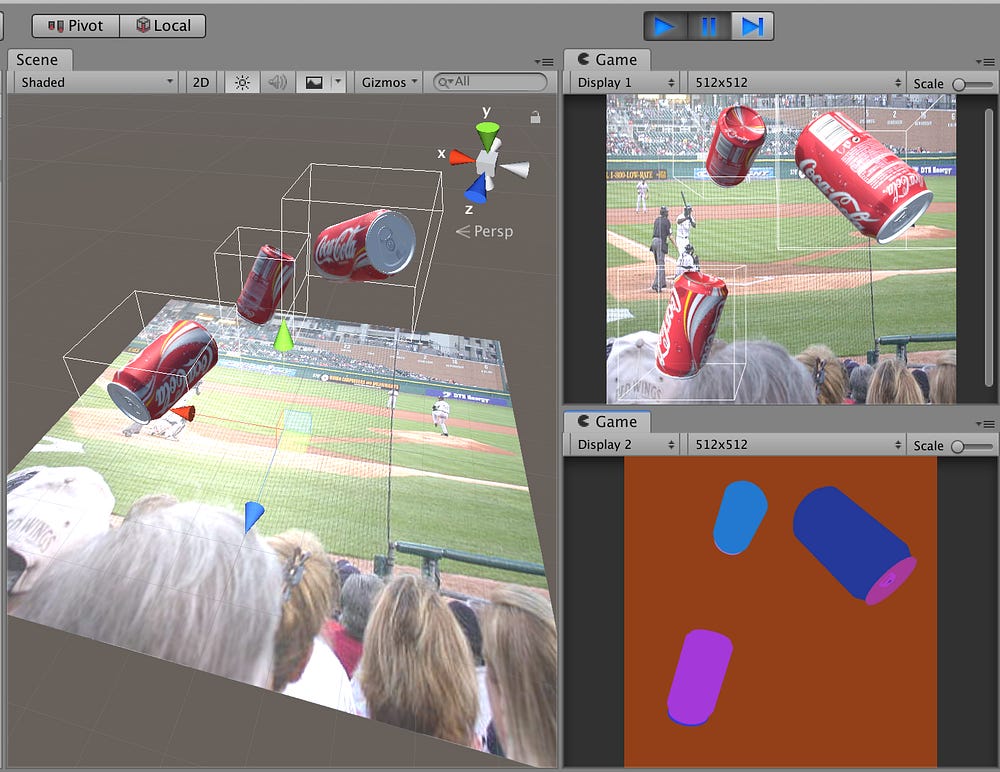
Task: Open scene effects dropdown arrow
Action: pyautogui.click(x=339, y=82)
